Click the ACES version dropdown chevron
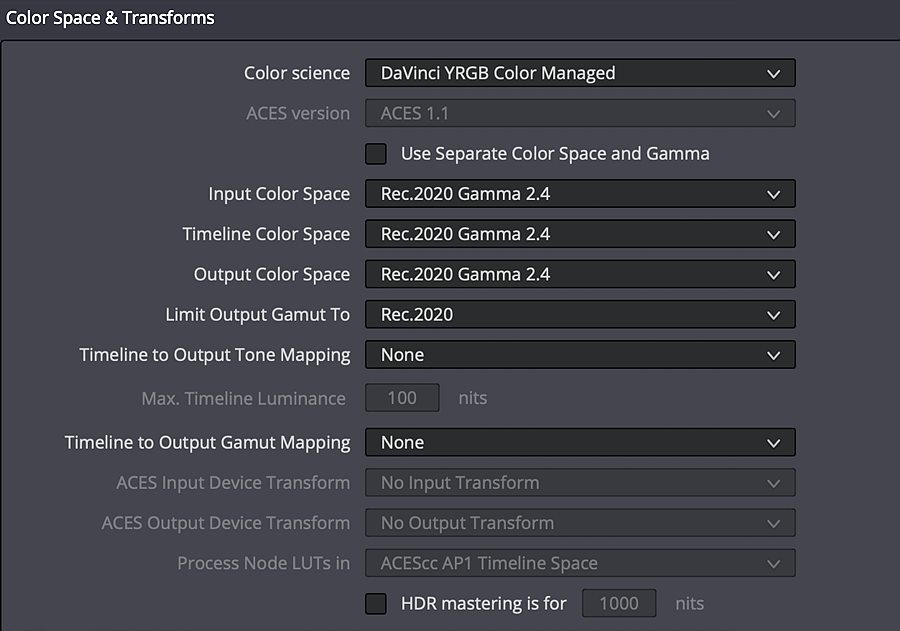Viewport: 900px width, 631px height. point(774,114)
